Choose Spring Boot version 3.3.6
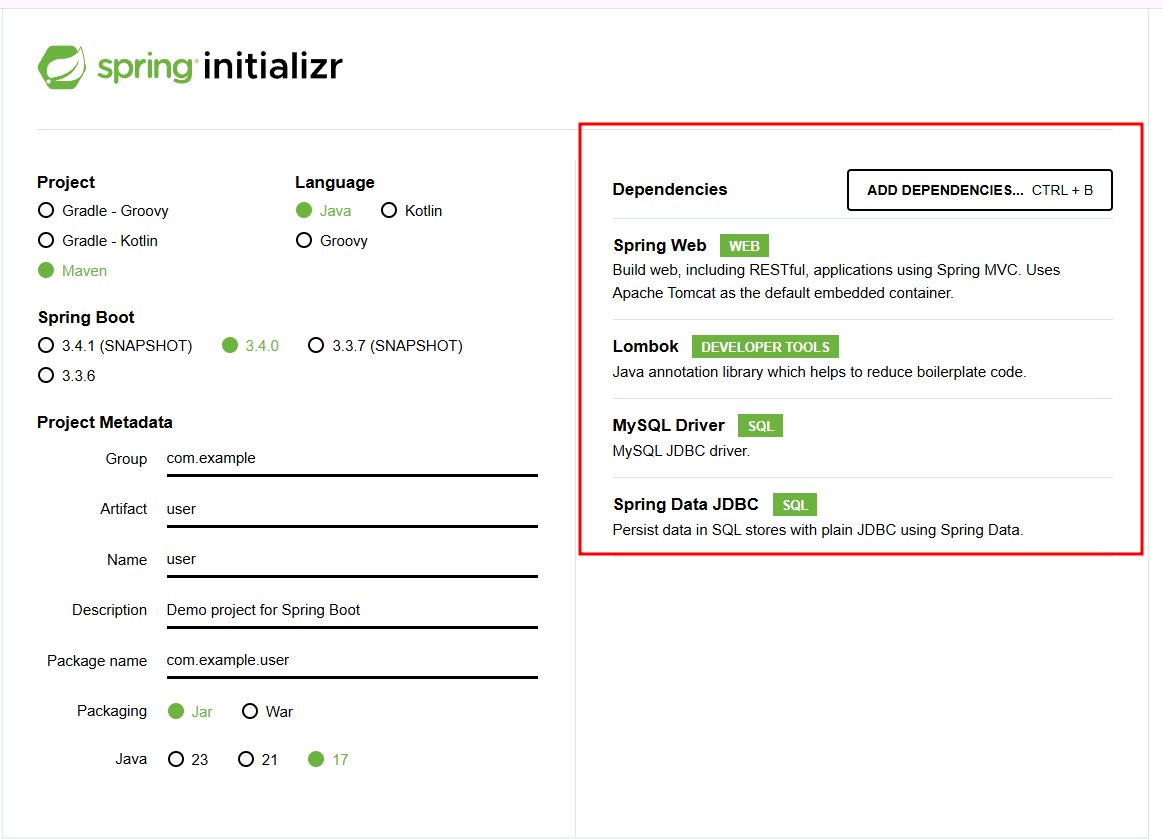This screenshot has height=839, width=1163. pyautogui.click(x=67, y=375)
